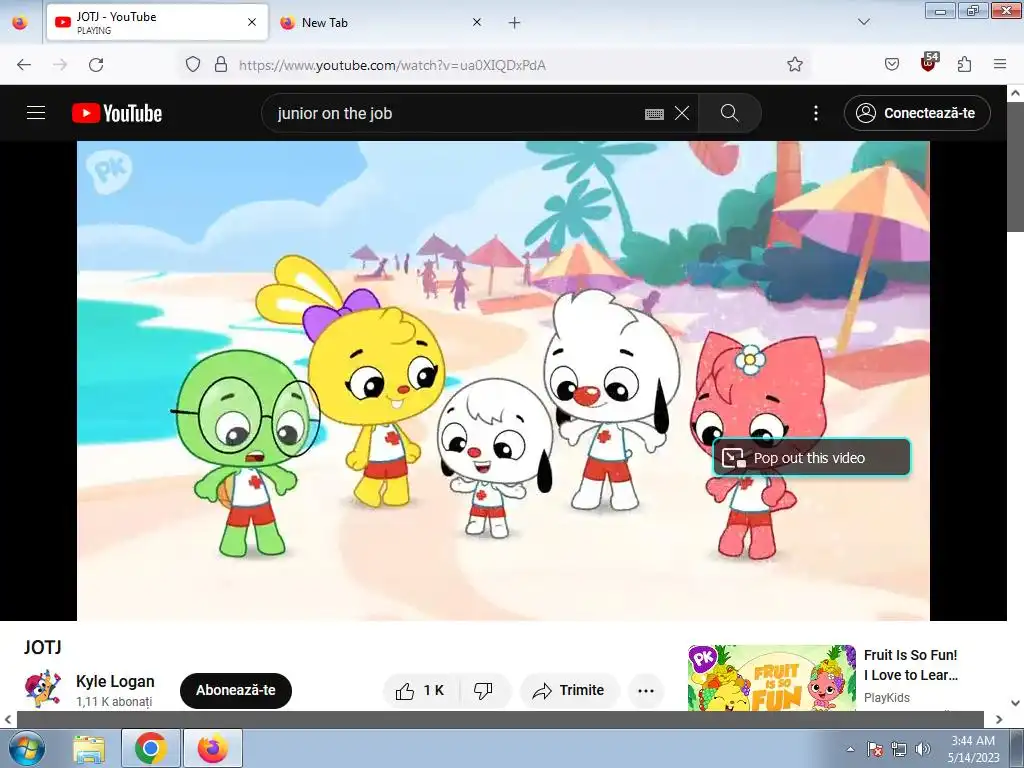Select Firefox on the taskbar

[213, 748]
